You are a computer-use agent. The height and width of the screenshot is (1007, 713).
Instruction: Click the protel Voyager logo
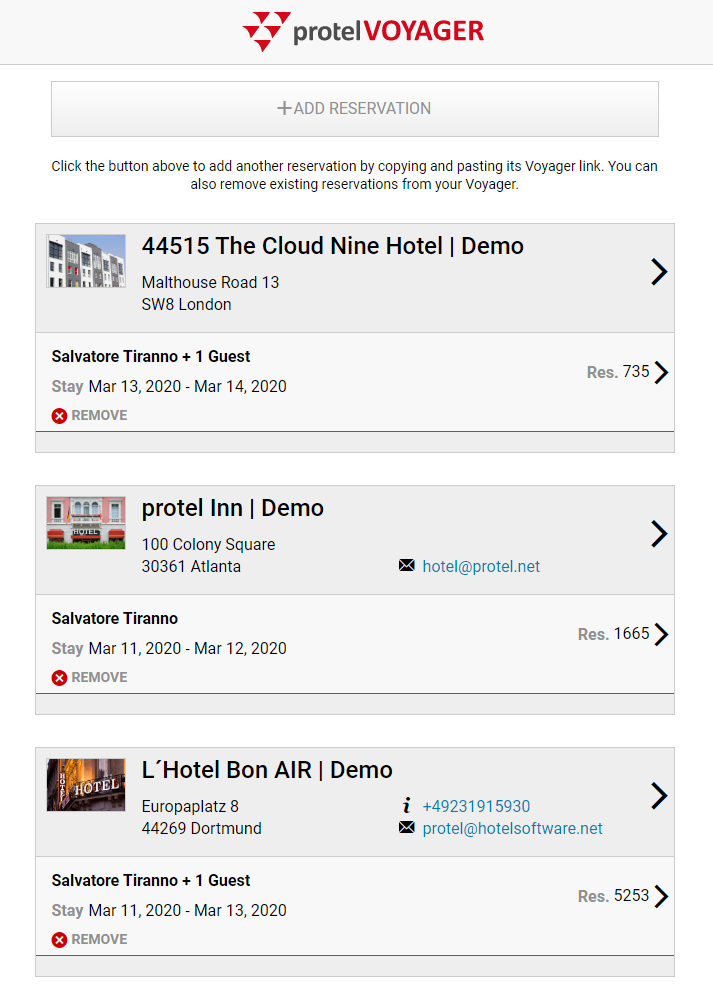click(x=363, y=32)
